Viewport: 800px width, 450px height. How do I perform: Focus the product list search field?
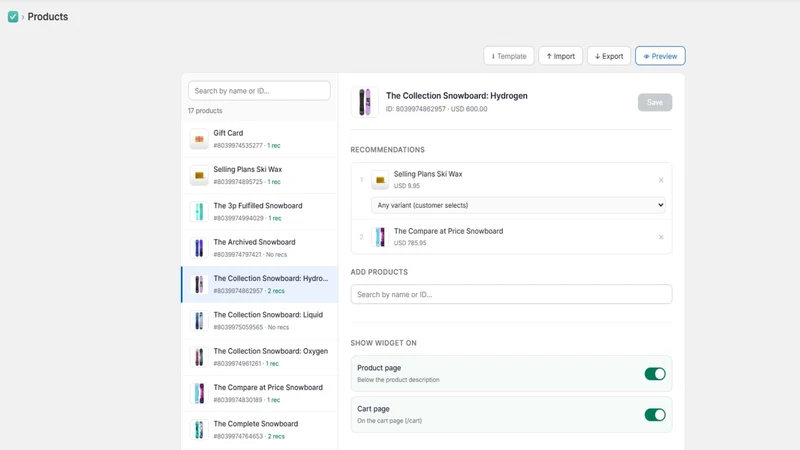[259, 91]
